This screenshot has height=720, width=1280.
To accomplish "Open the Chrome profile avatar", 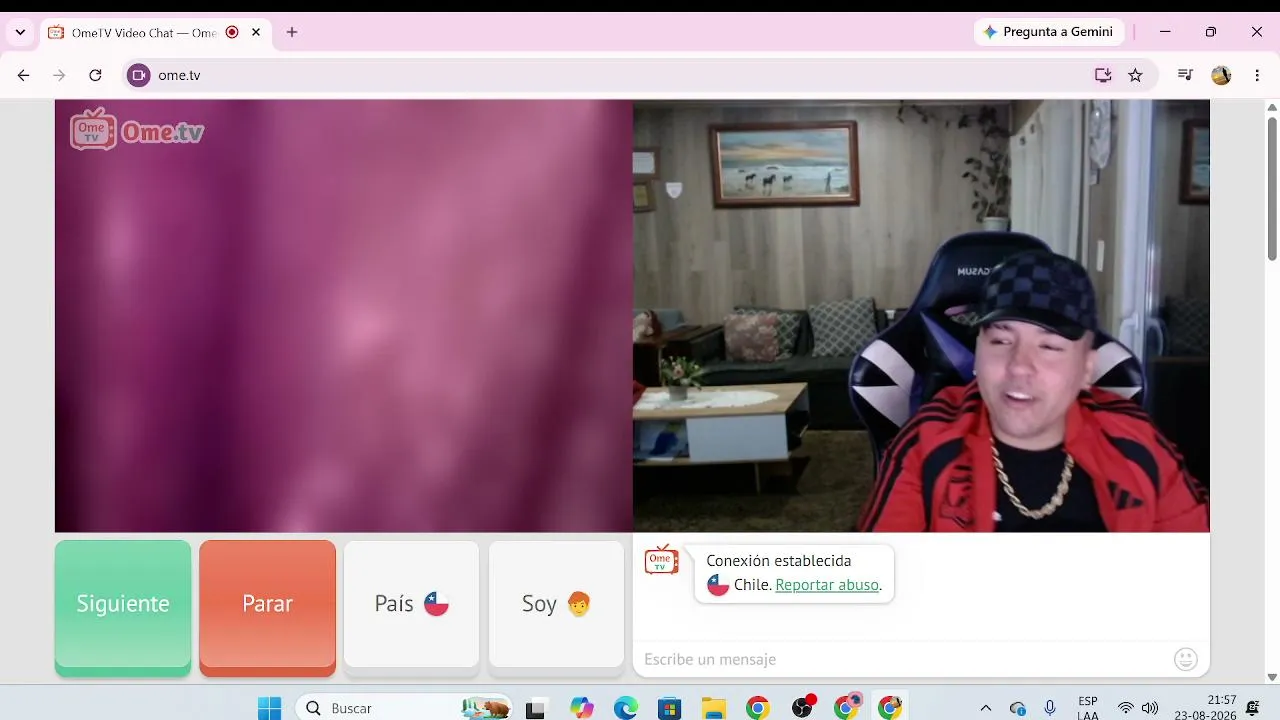I will (x=1221, y=75).
